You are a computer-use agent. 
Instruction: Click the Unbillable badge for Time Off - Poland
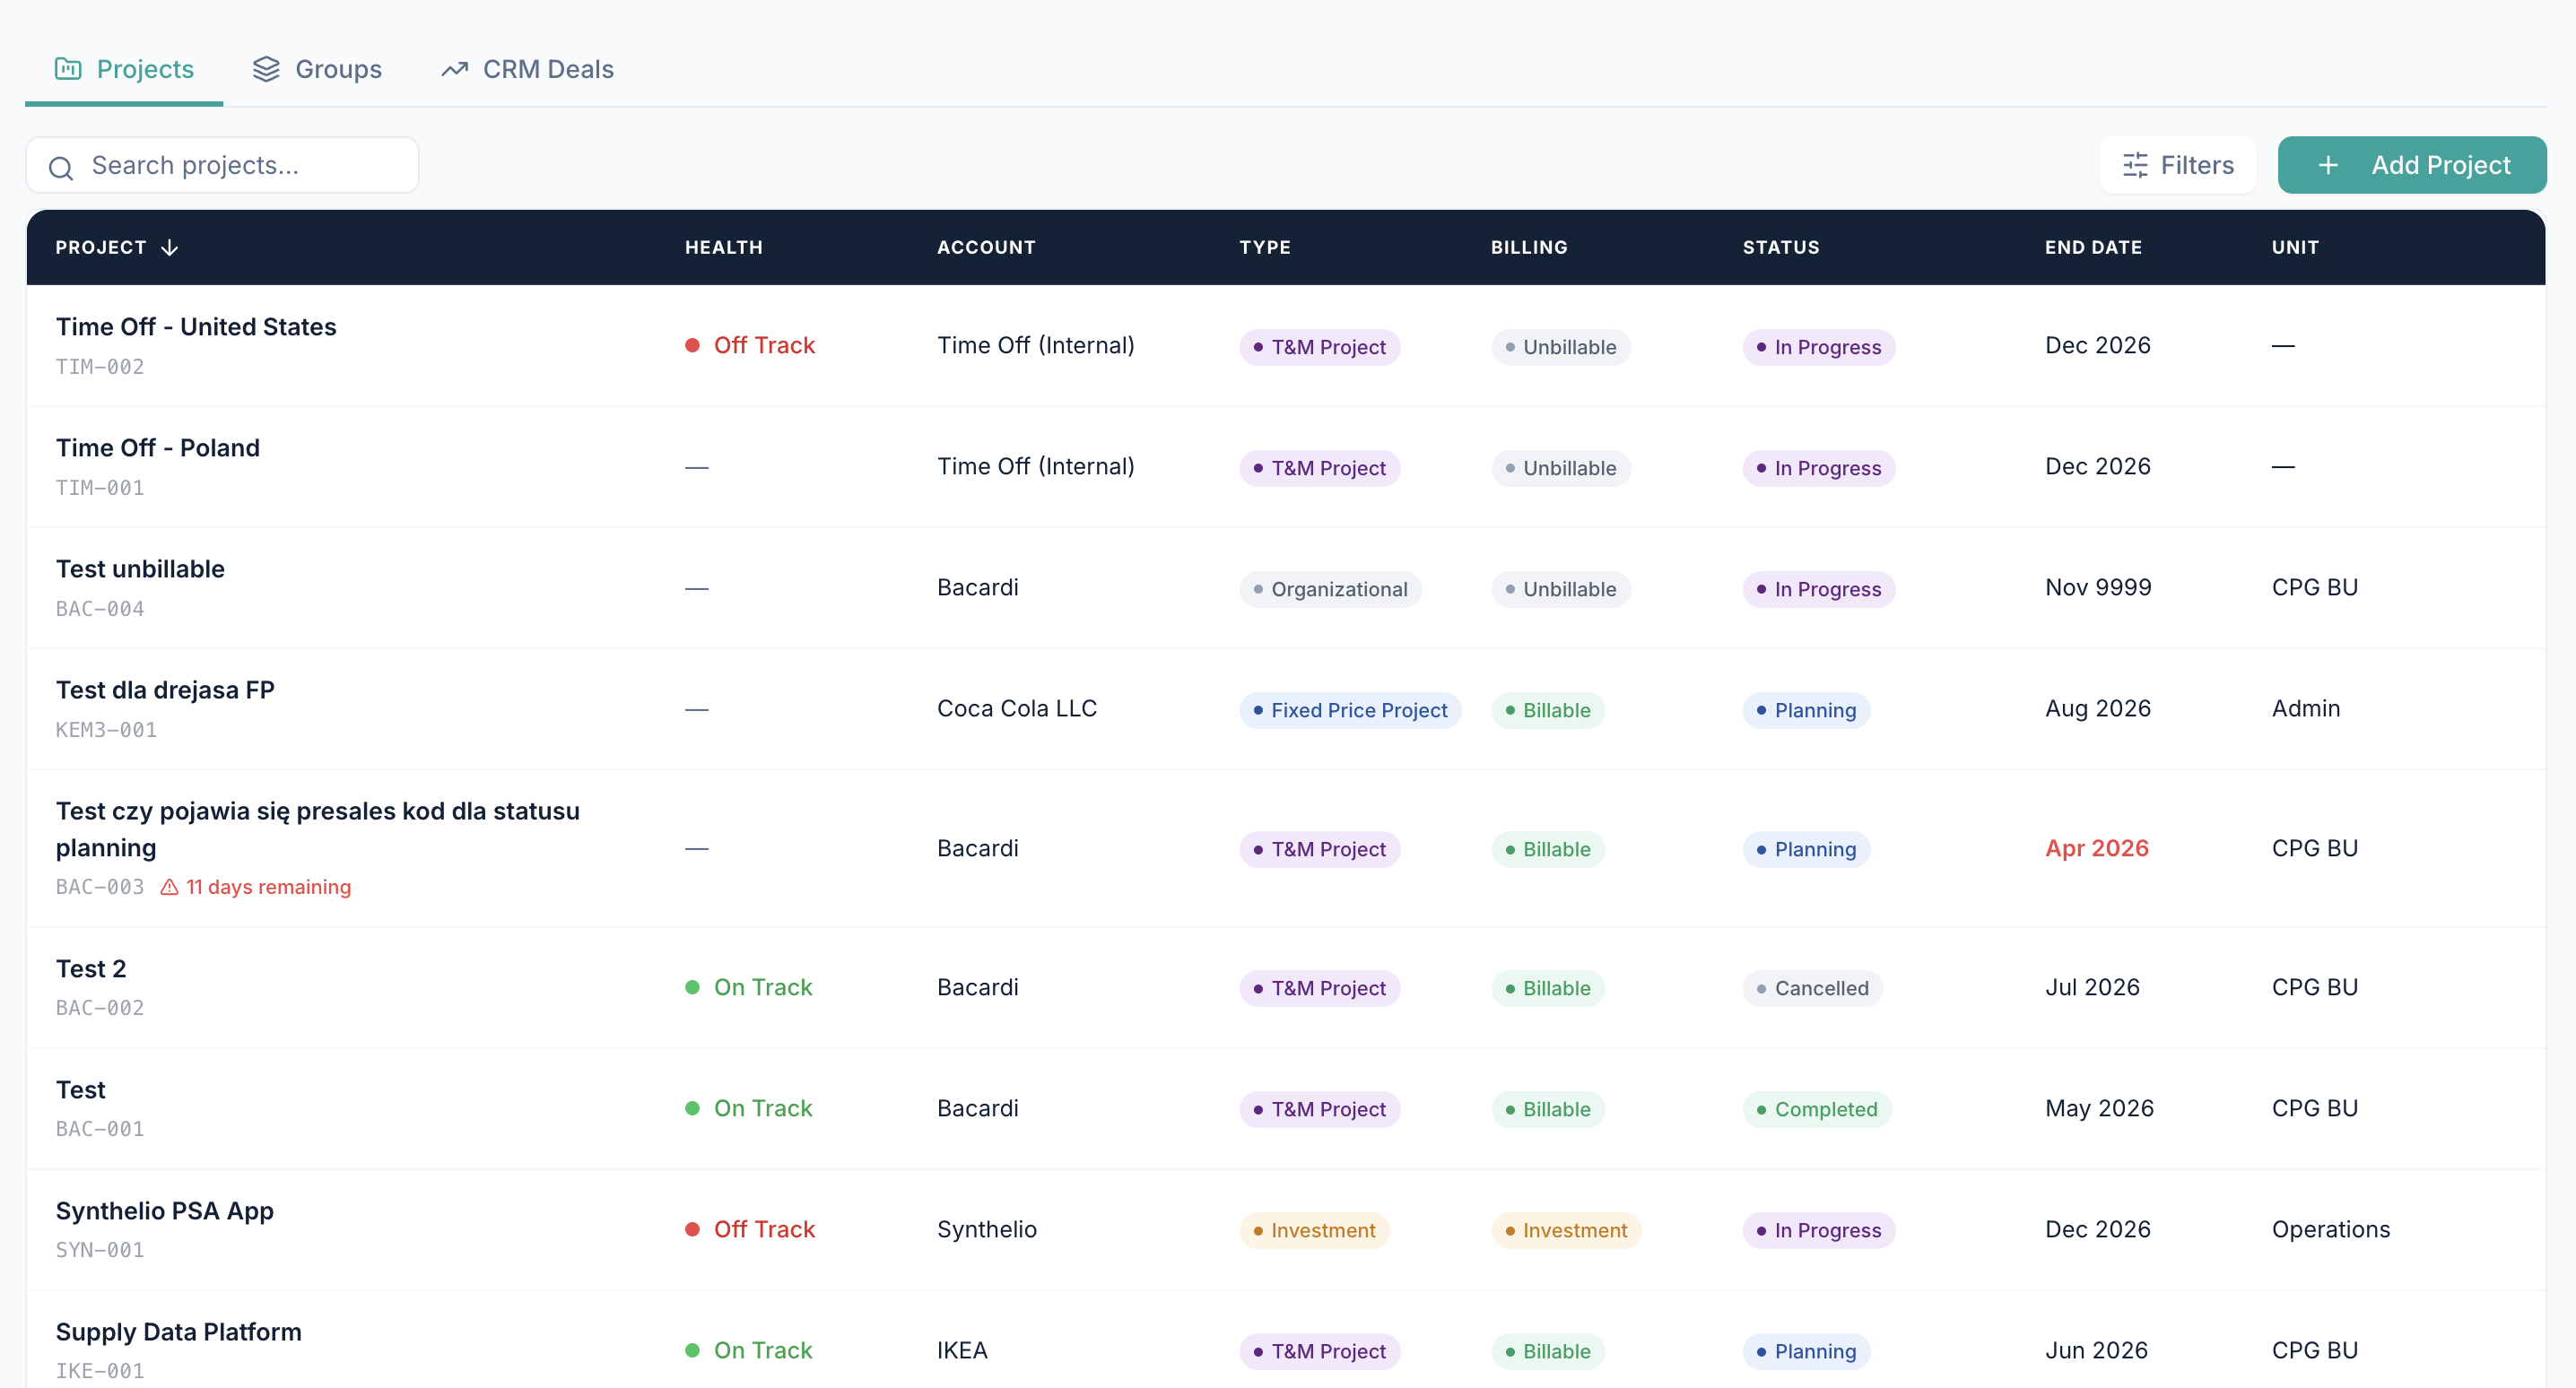point(1561,468)
